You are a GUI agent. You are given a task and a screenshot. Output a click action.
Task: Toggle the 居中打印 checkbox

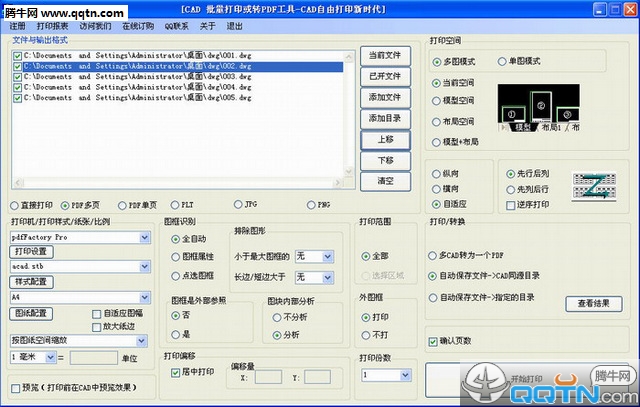(174, 372)
